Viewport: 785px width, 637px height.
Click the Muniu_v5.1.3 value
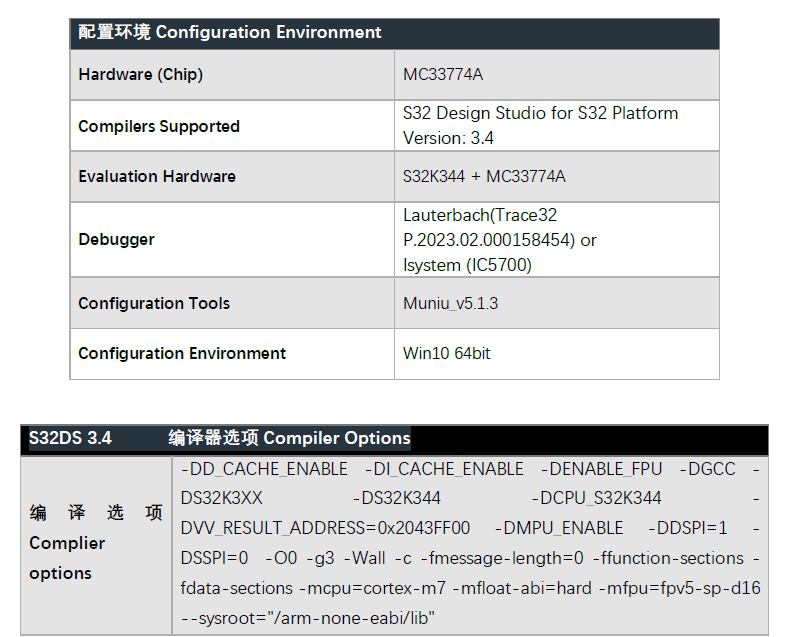pyautogui.click(x=451, y=303)
